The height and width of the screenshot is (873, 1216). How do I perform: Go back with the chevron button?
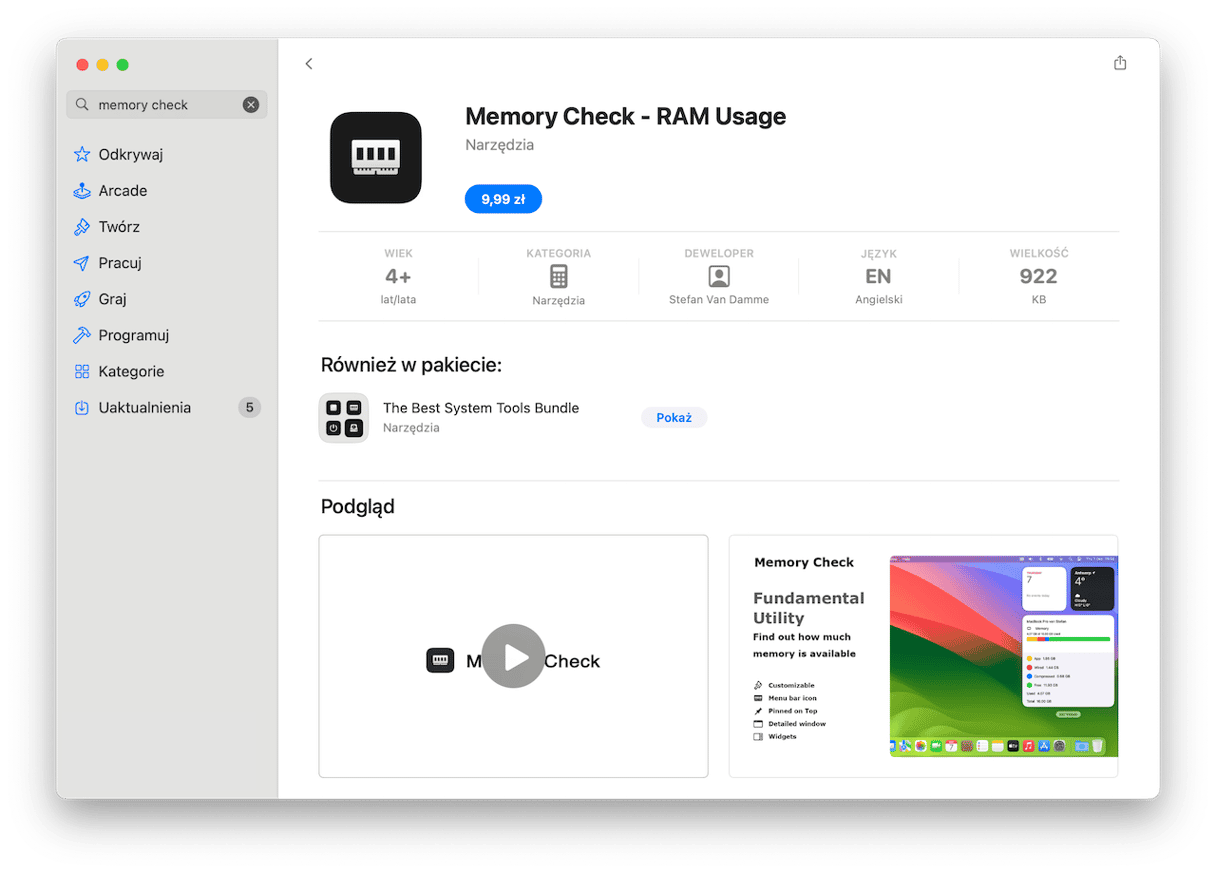309,64
